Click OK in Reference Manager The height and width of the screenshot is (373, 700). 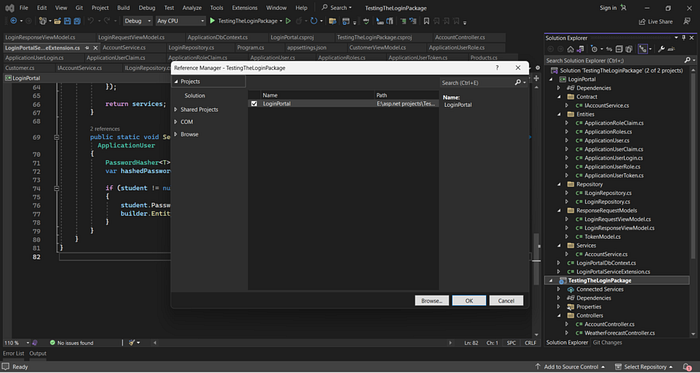pos(469,301)
